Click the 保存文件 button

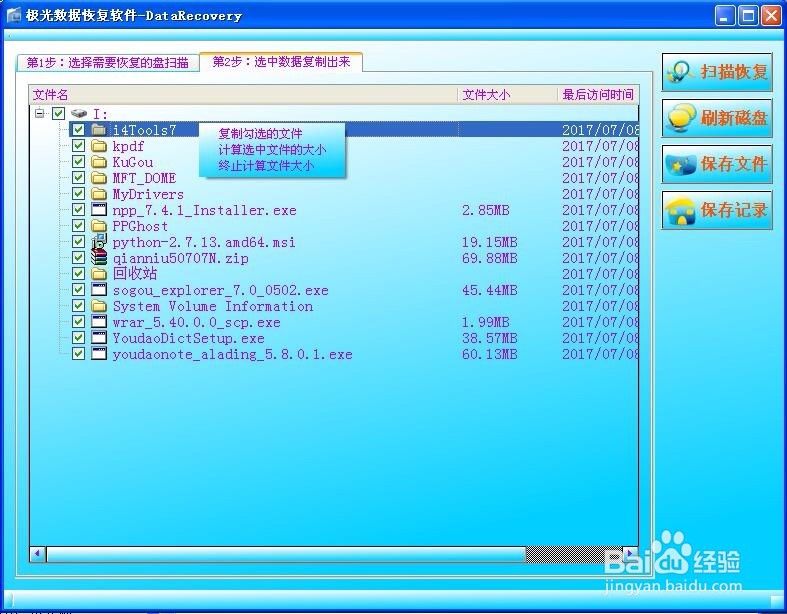717,164
